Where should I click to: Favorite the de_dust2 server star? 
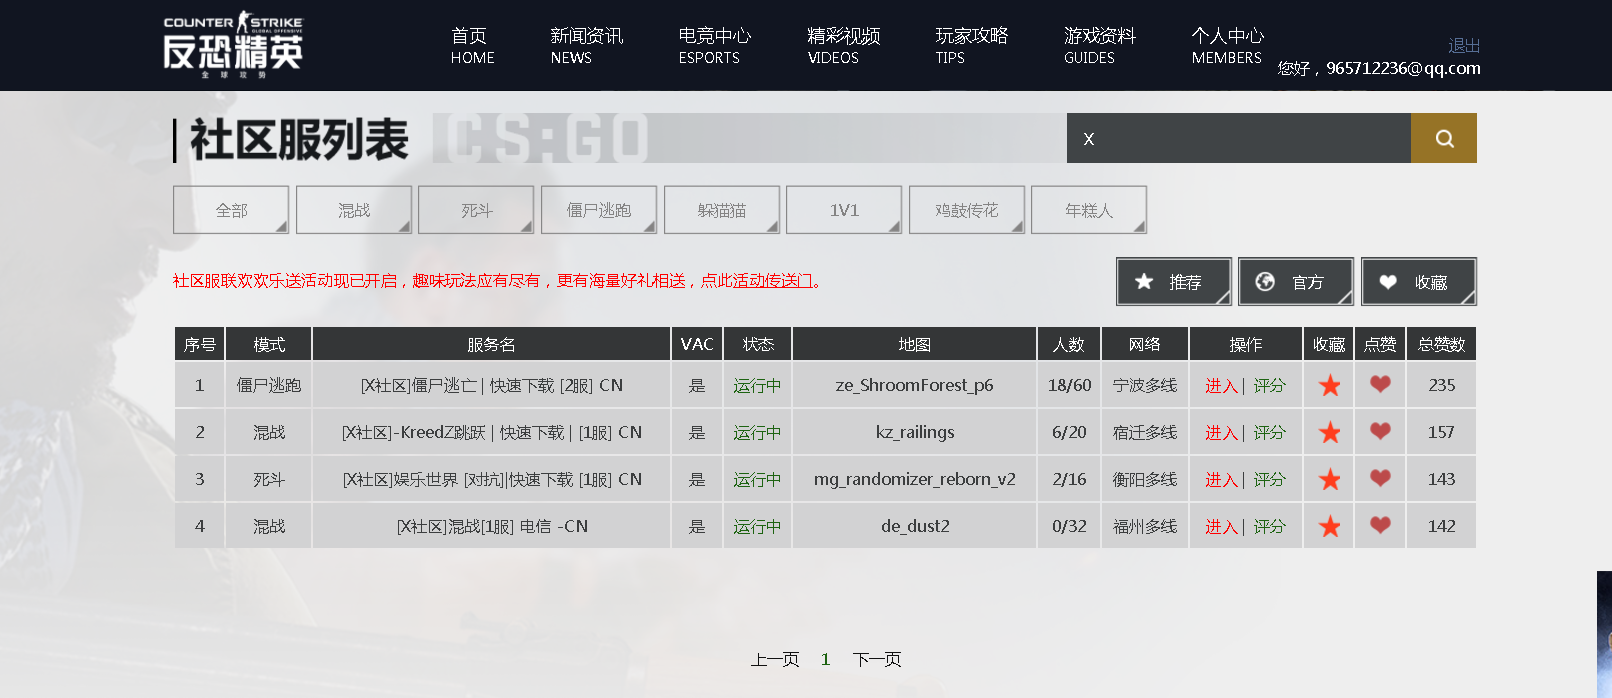1329,526
